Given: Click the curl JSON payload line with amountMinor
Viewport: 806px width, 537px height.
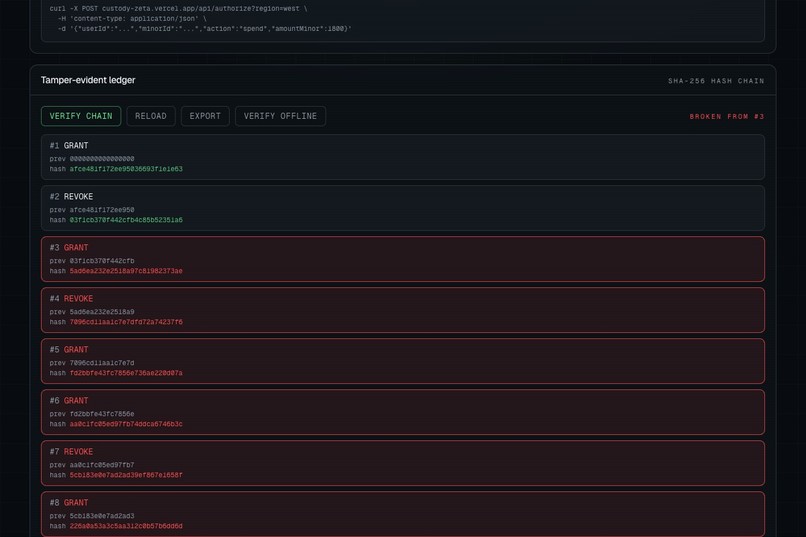Looking at the screenshot, I should click(x=205, y=29).
